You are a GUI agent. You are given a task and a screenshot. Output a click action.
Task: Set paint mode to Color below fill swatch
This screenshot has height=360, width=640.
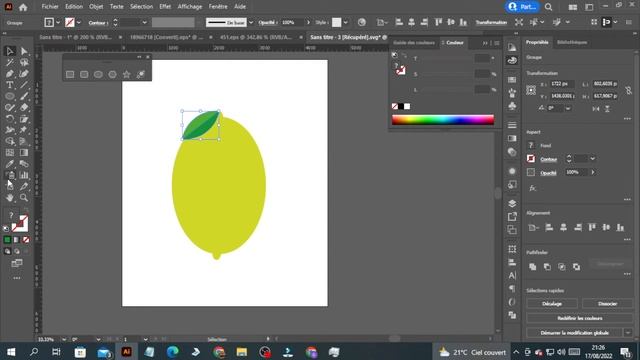pyautogui.click(x=7, y=240)
